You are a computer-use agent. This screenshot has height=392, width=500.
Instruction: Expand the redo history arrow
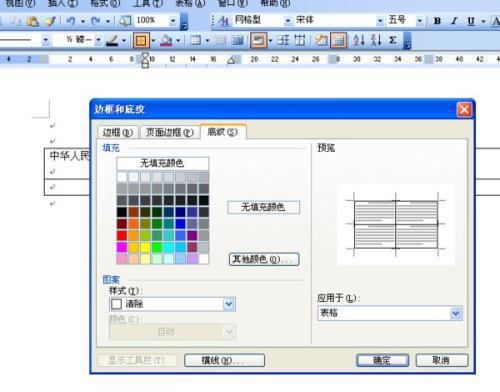pyautogui.click(x=108, y=22)
